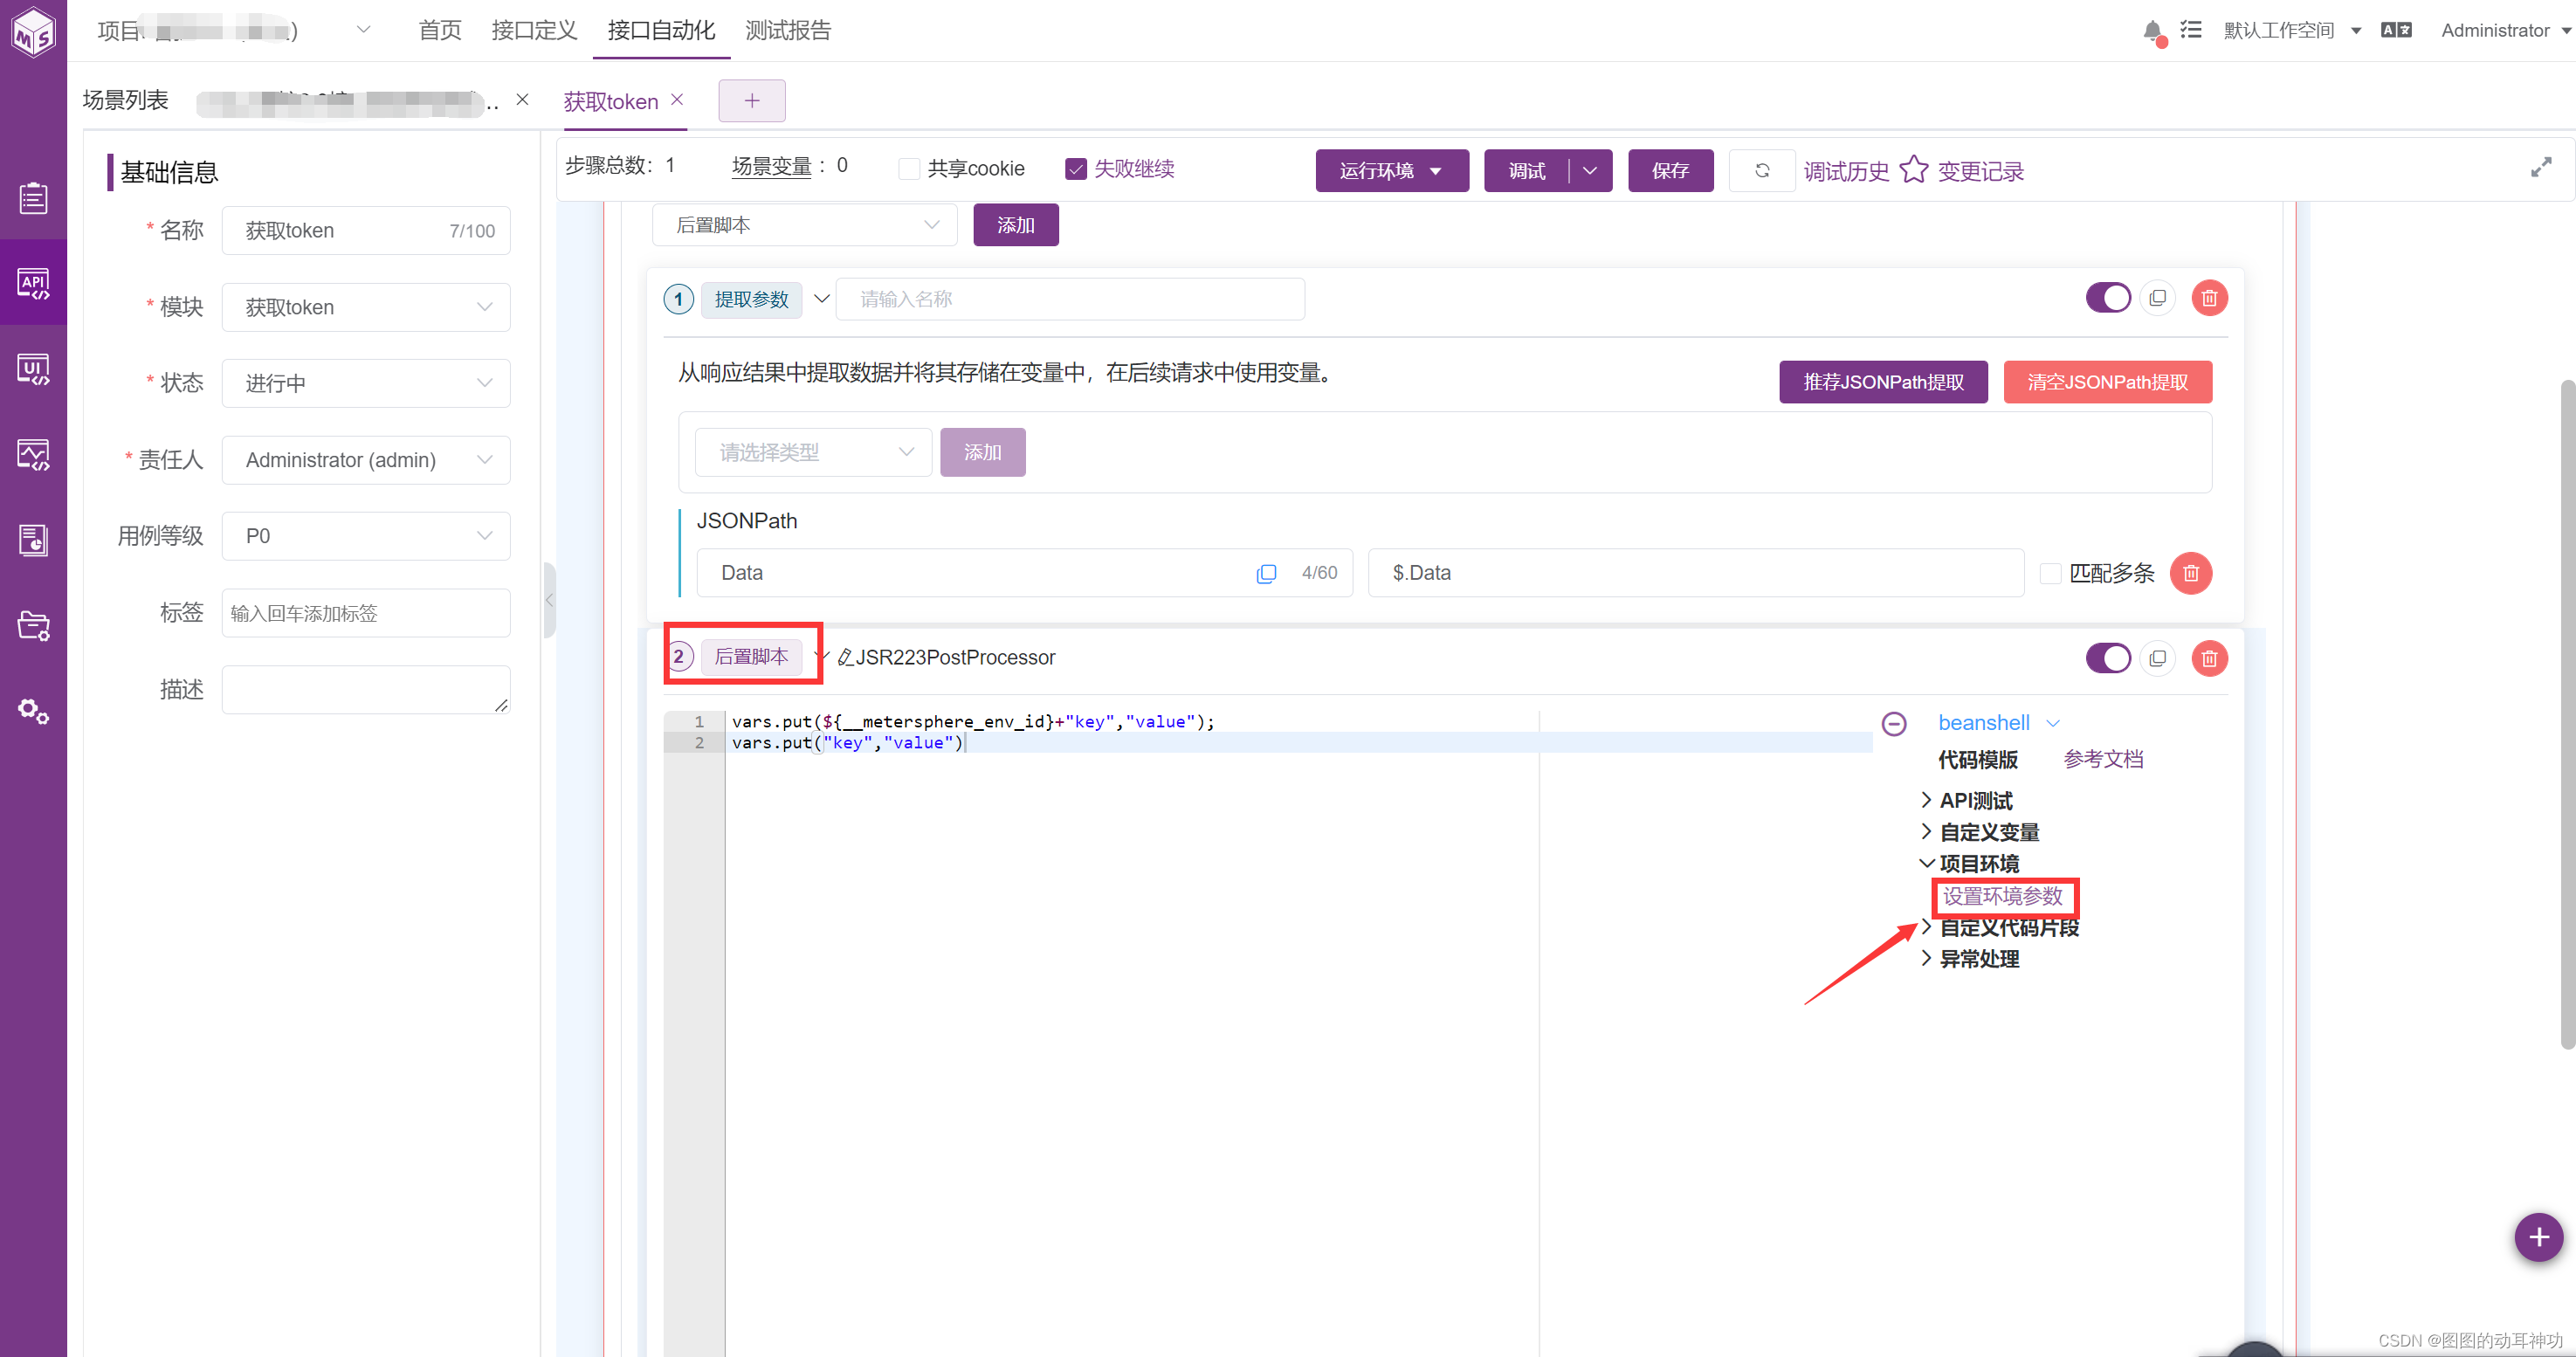
Task: Open the performance test sidebar icon
Action: 33,455
